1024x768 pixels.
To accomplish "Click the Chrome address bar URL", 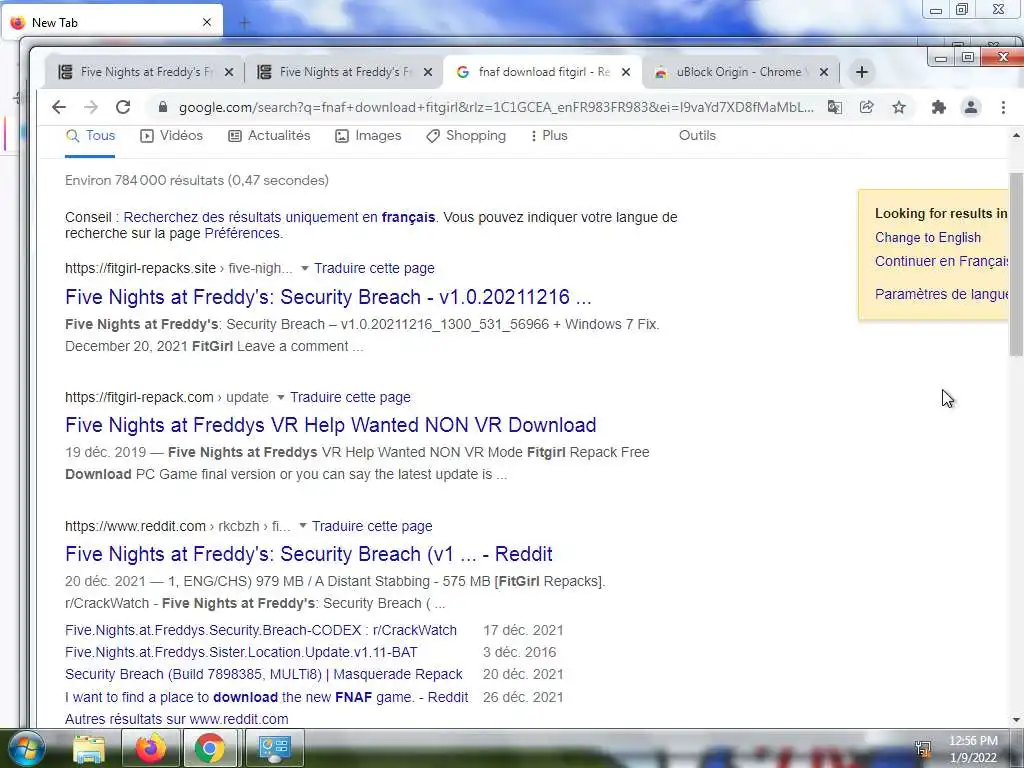I will (x=496, y=107).
